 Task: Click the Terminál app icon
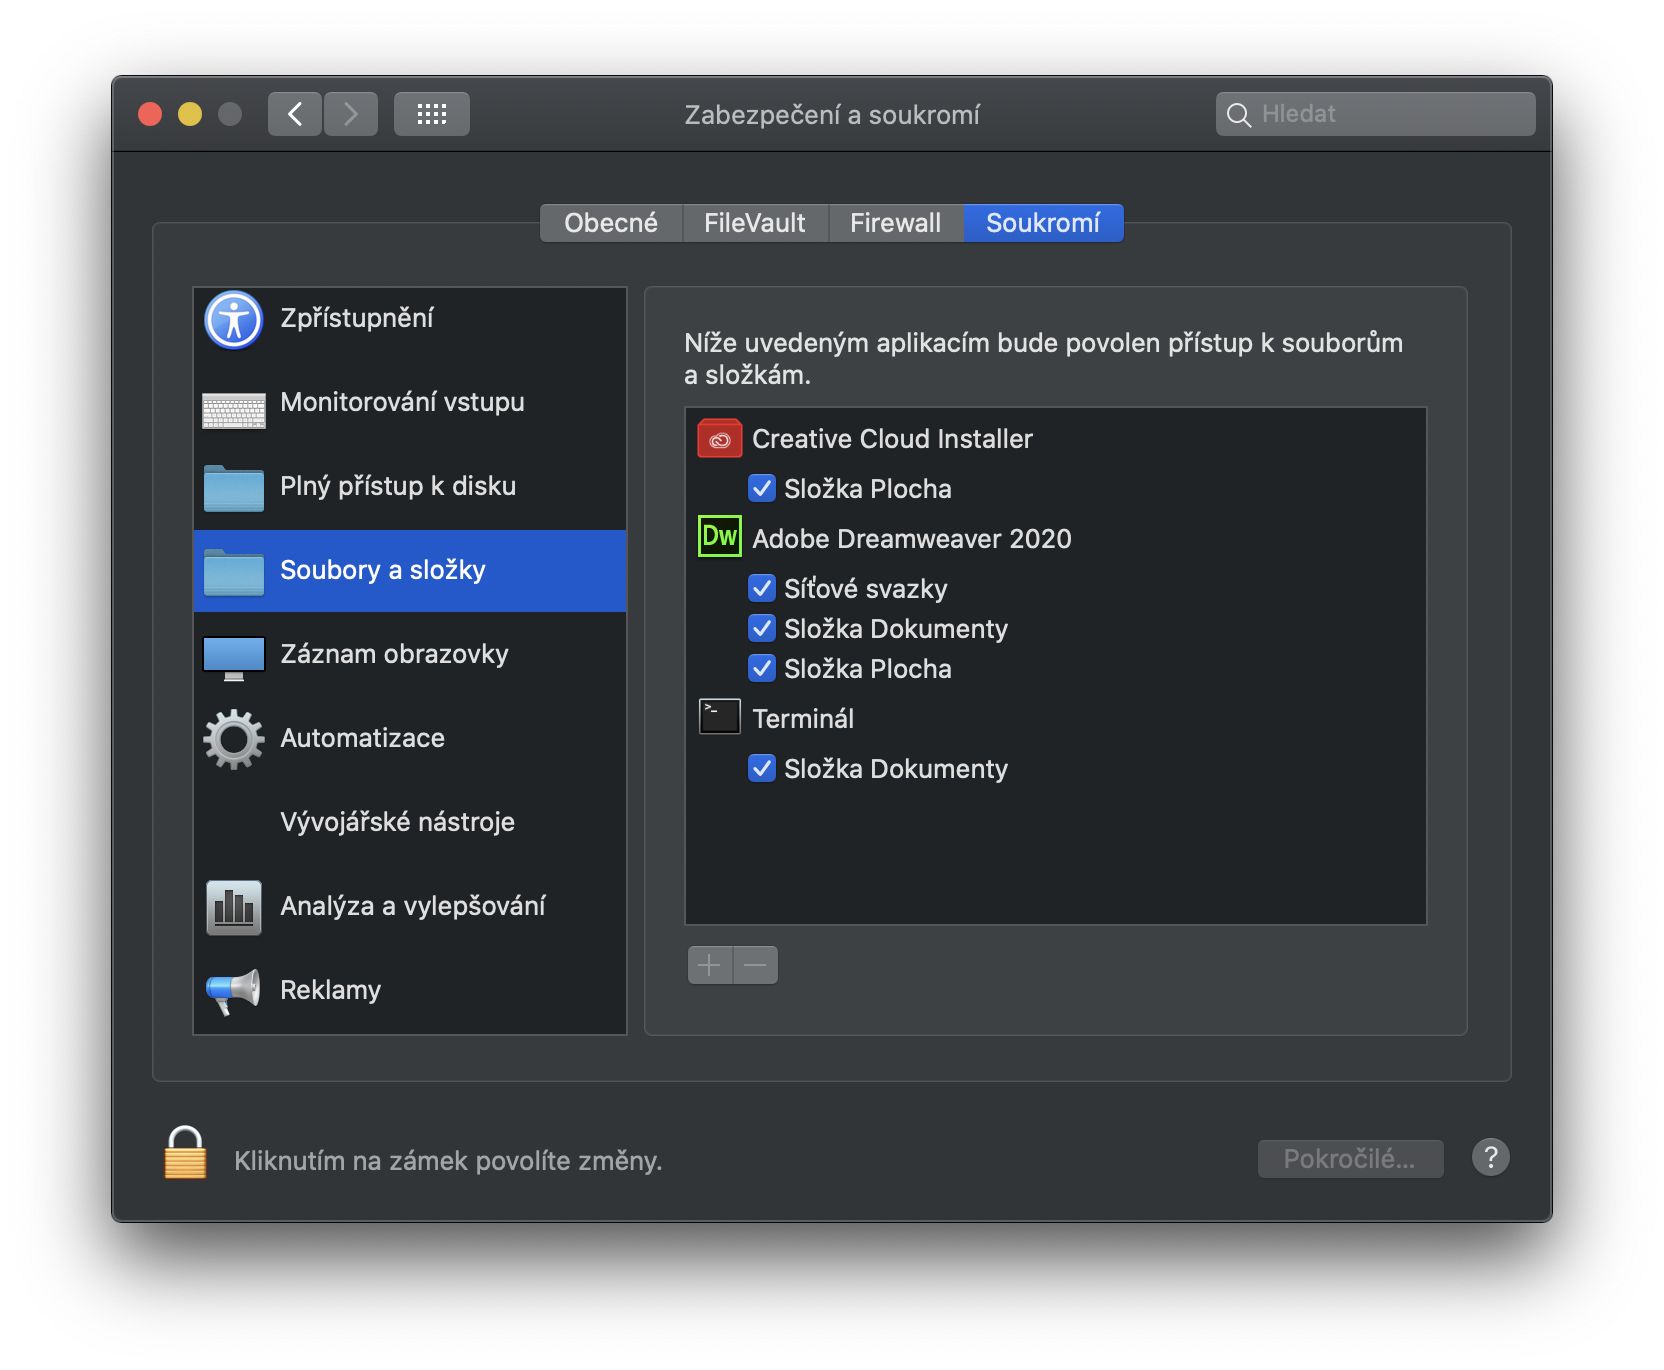[x=719, y=717]
